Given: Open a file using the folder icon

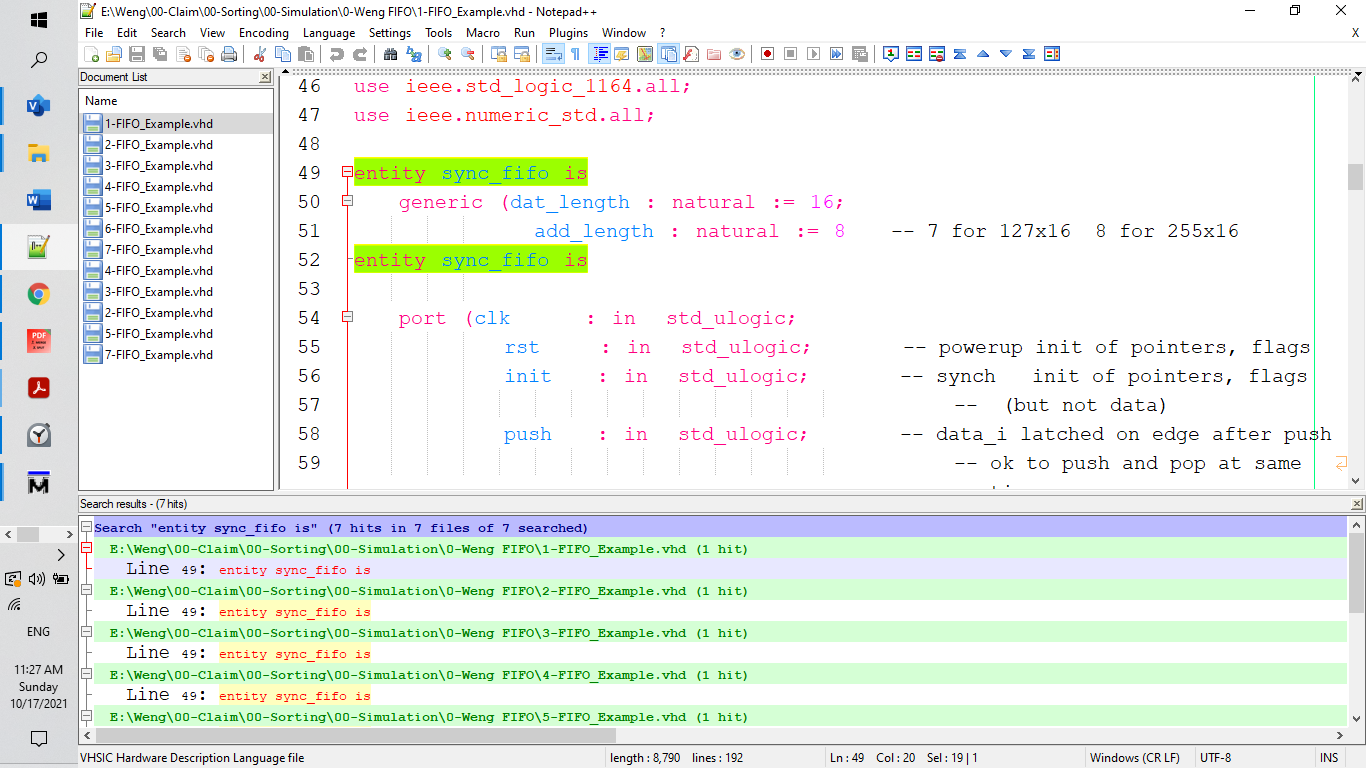Looking at the screenshot, I should (x=114, y=54).
